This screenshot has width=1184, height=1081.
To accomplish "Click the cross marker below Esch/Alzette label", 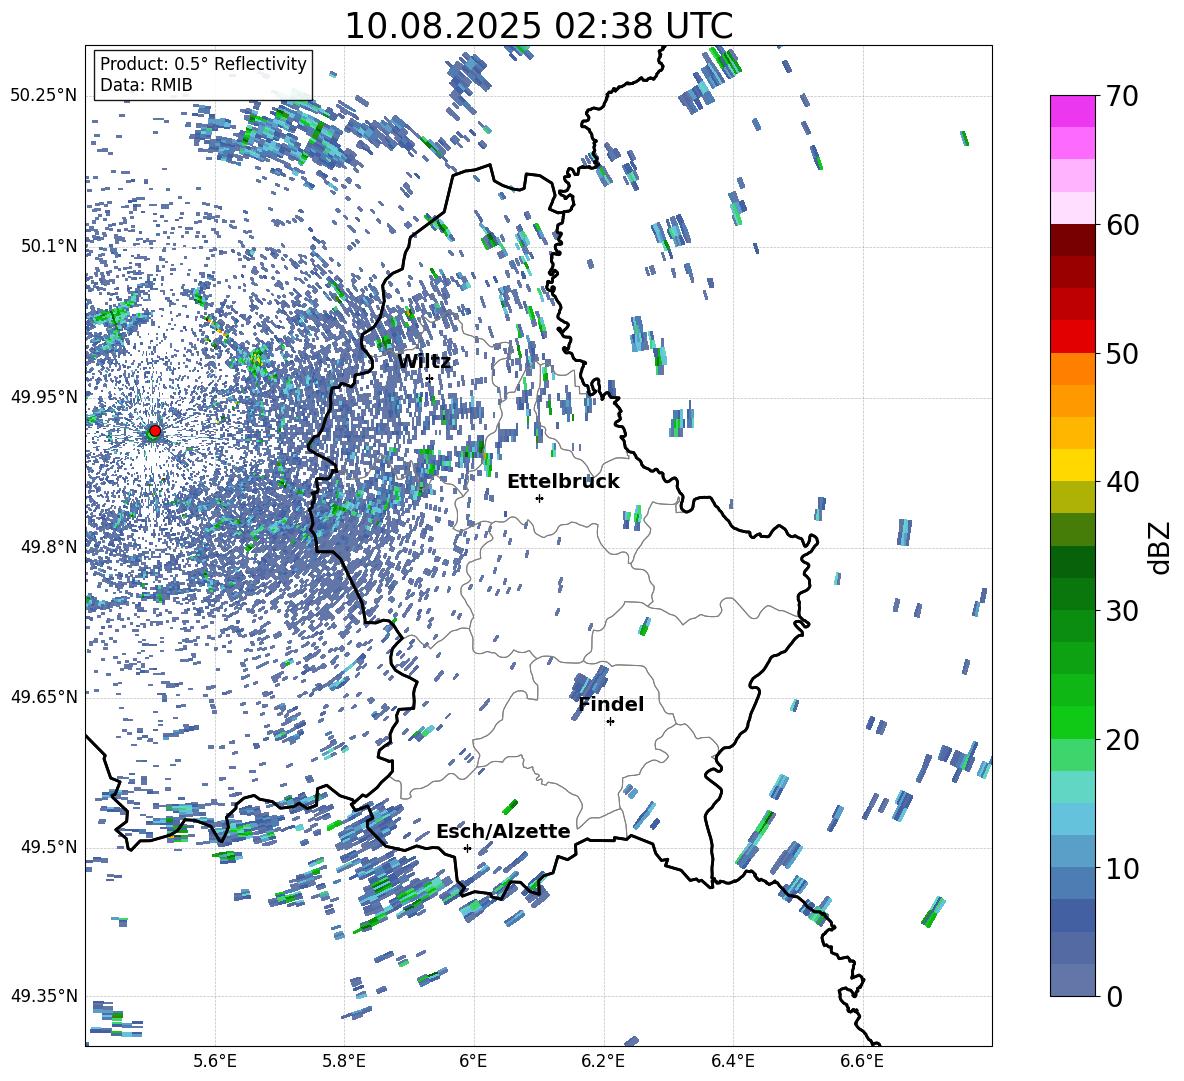I will [467, 848].
